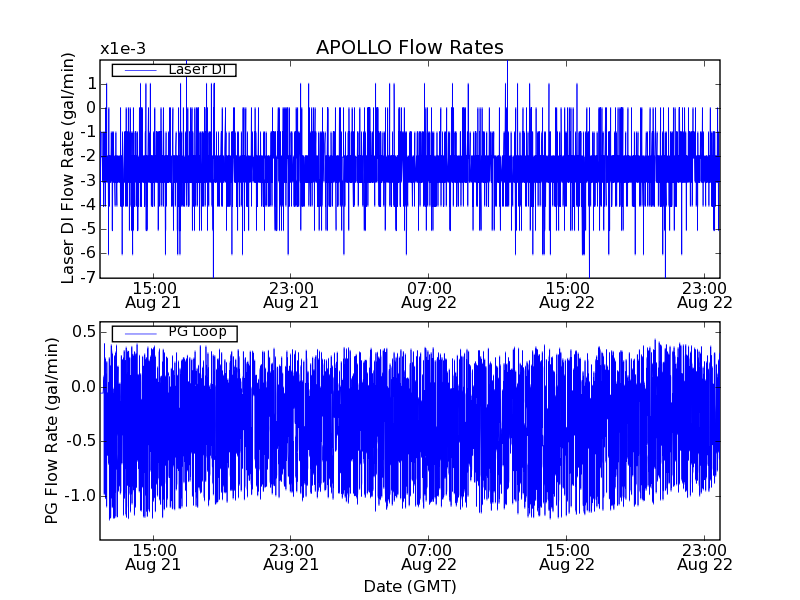This screenshot has height=600, width=800.
Task: Click the '-3' tick on Laser DI axis
Action: tap(88, 181)
